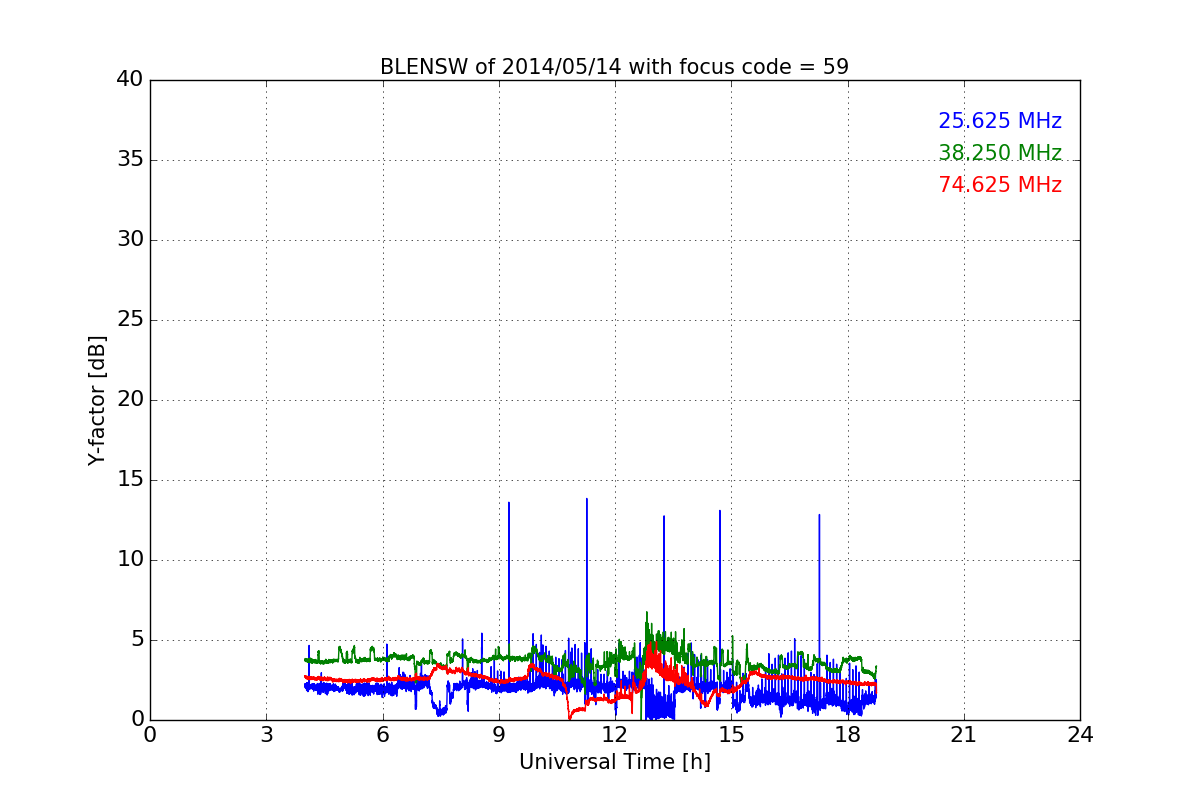Select the red '74.625 MHz' legend label
The width and height of the screenshot is (1200, 800).
(1000, 185)
